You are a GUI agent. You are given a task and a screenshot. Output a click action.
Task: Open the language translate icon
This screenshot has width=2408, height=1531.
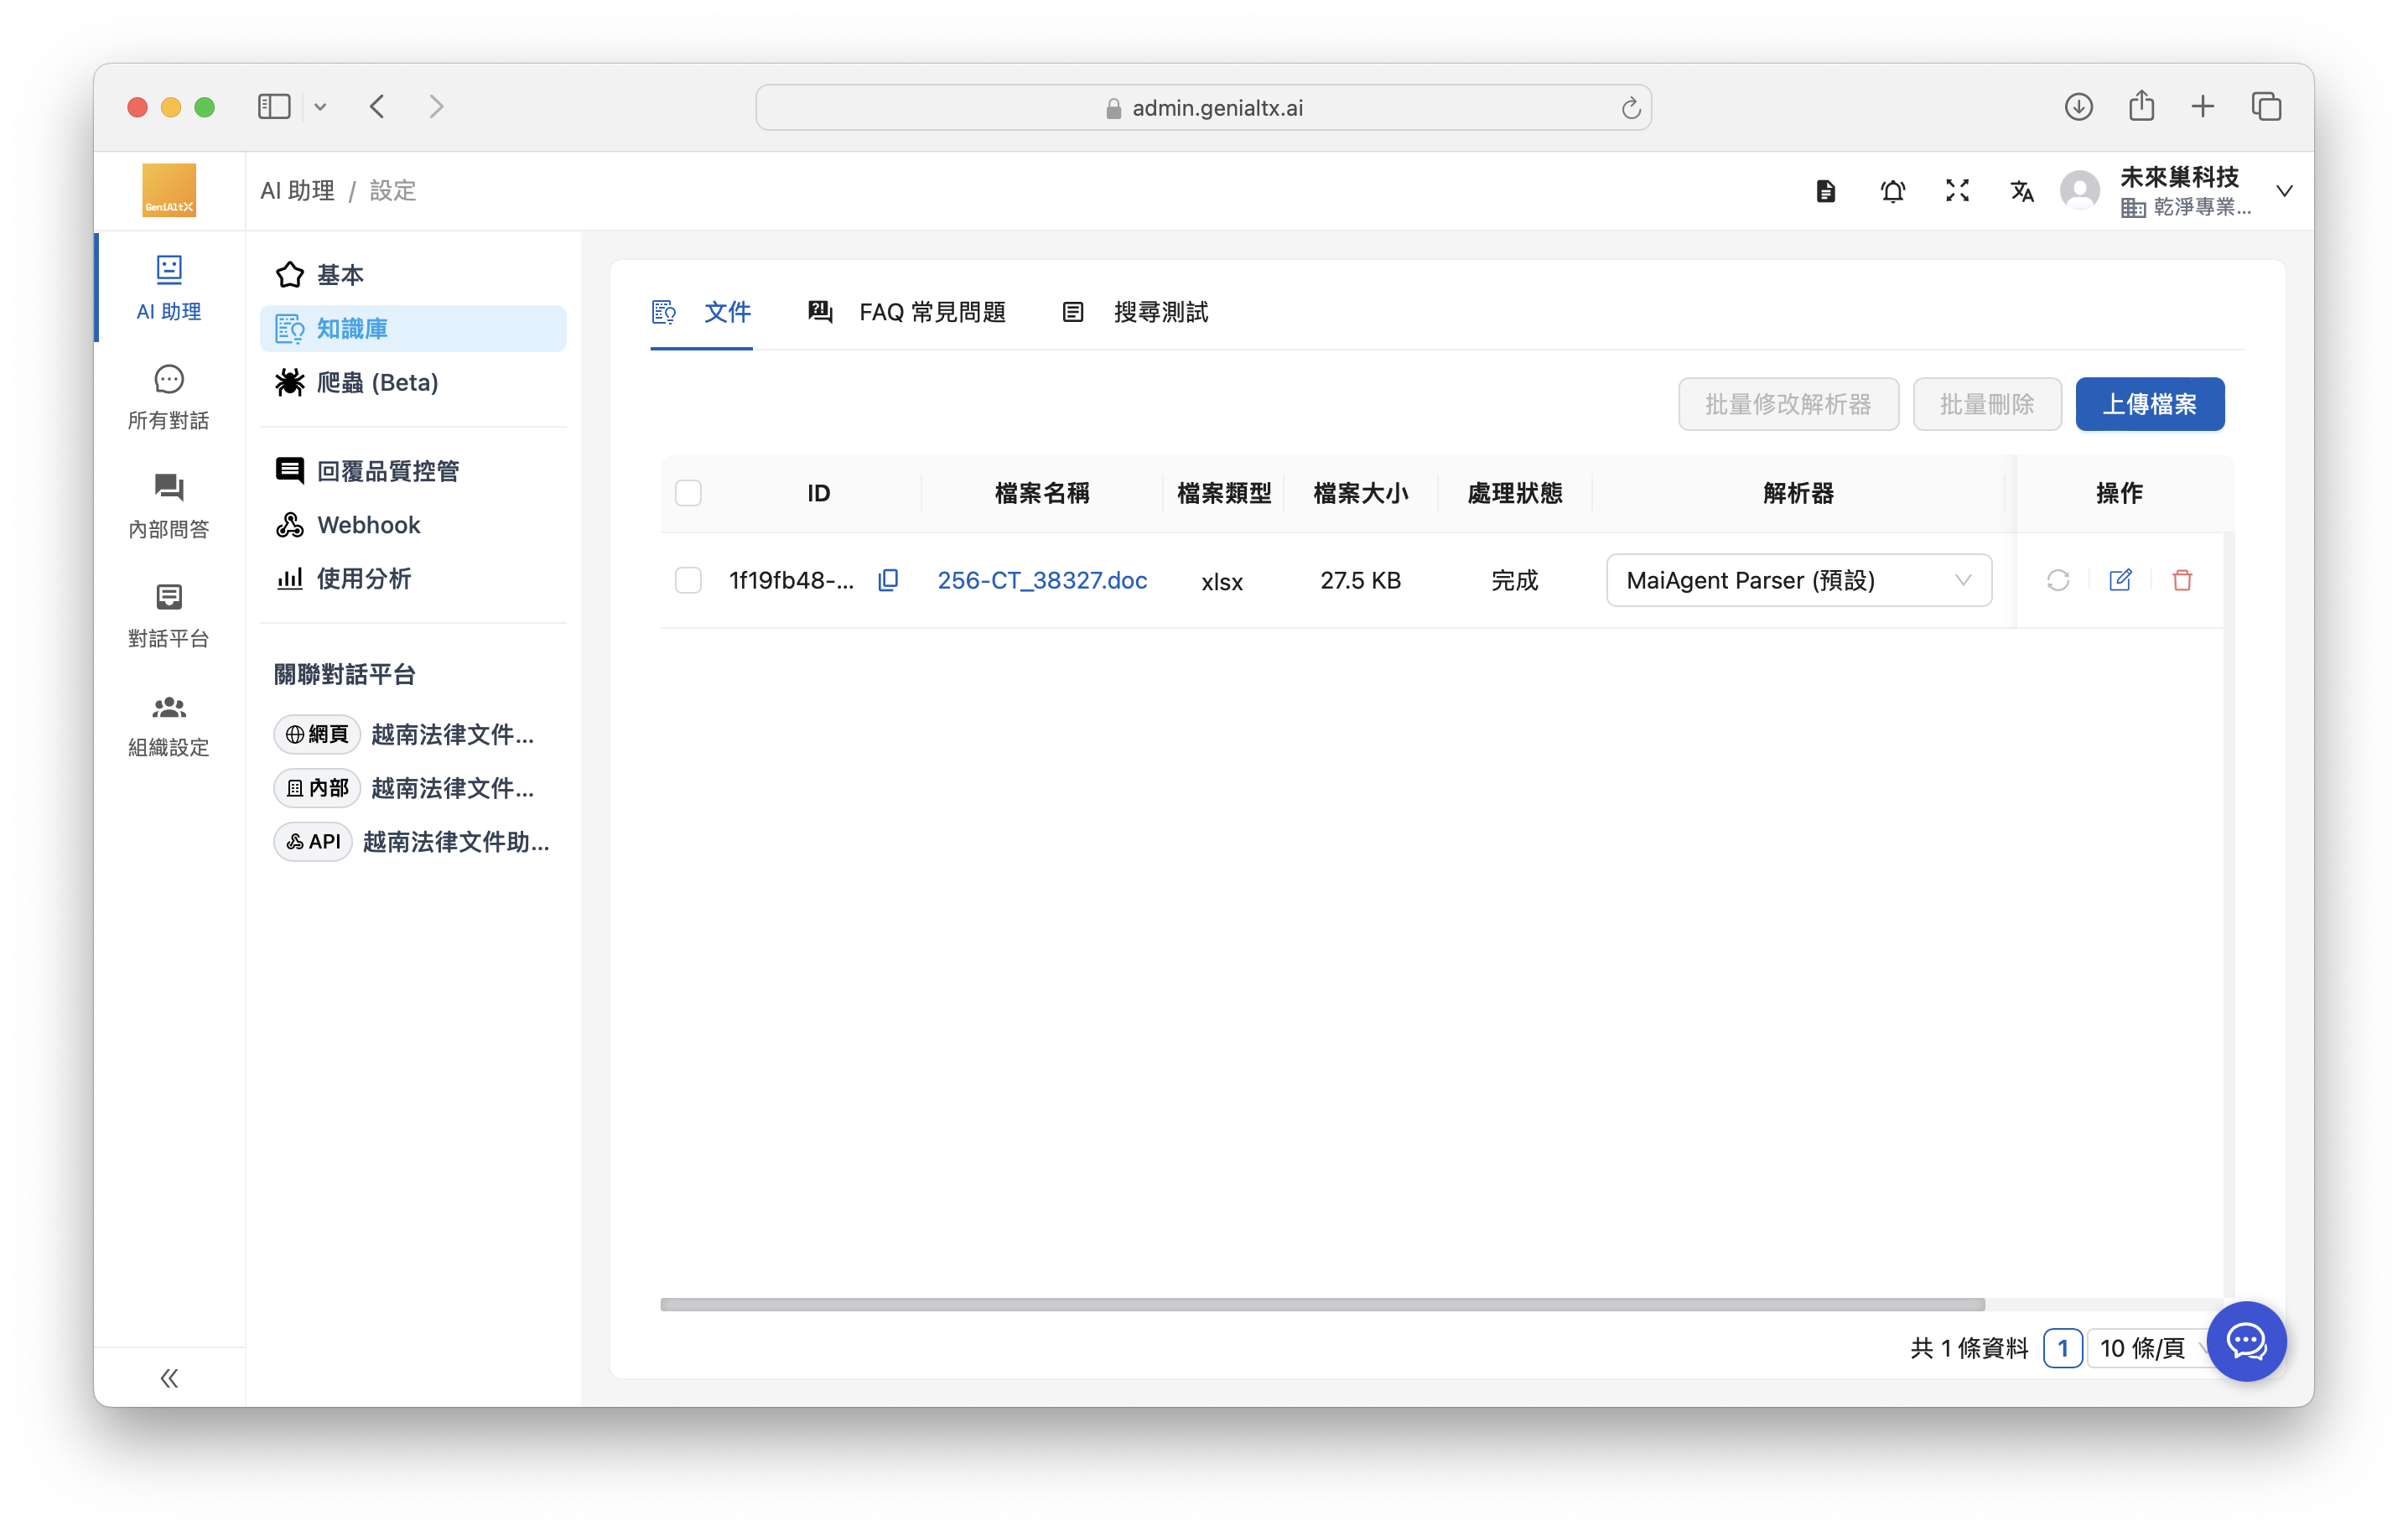click(2021, 191)
